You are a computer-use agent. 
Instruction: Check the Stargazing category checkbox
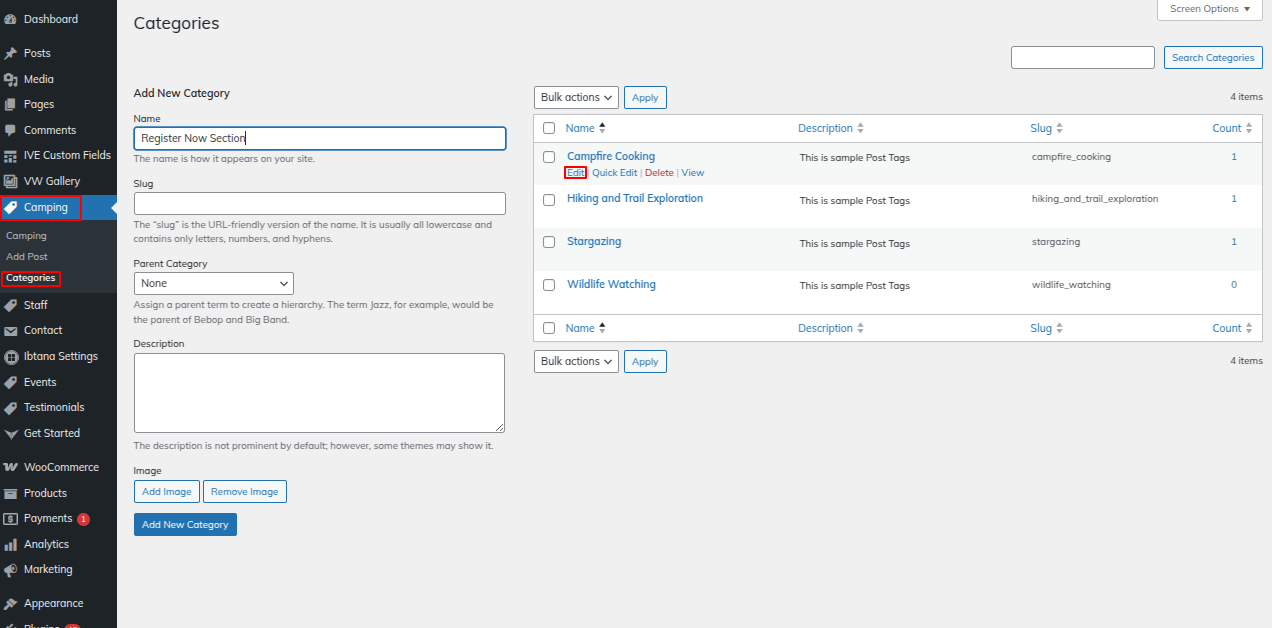click(x=548, y=242)
